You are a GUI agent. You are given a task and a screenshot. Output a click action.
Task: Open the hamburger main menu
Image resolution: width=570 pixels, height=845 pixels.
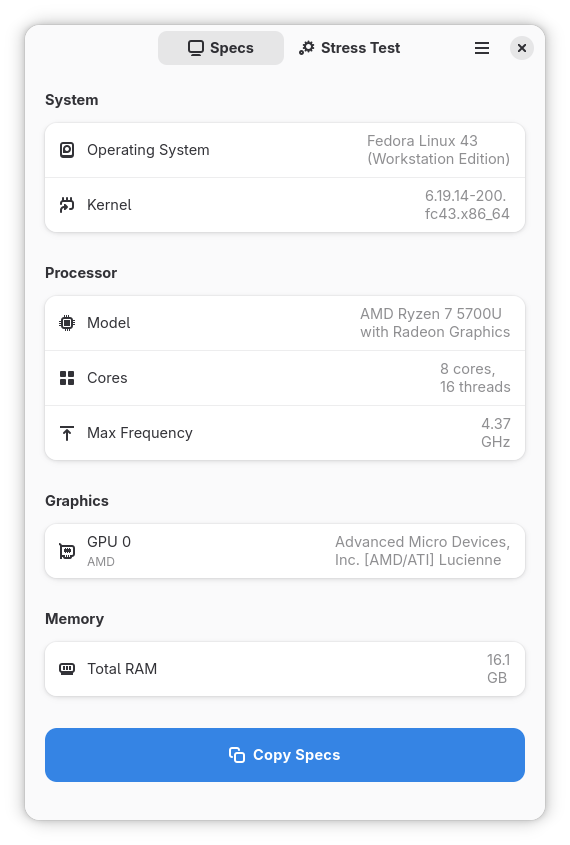click(482, 48)
